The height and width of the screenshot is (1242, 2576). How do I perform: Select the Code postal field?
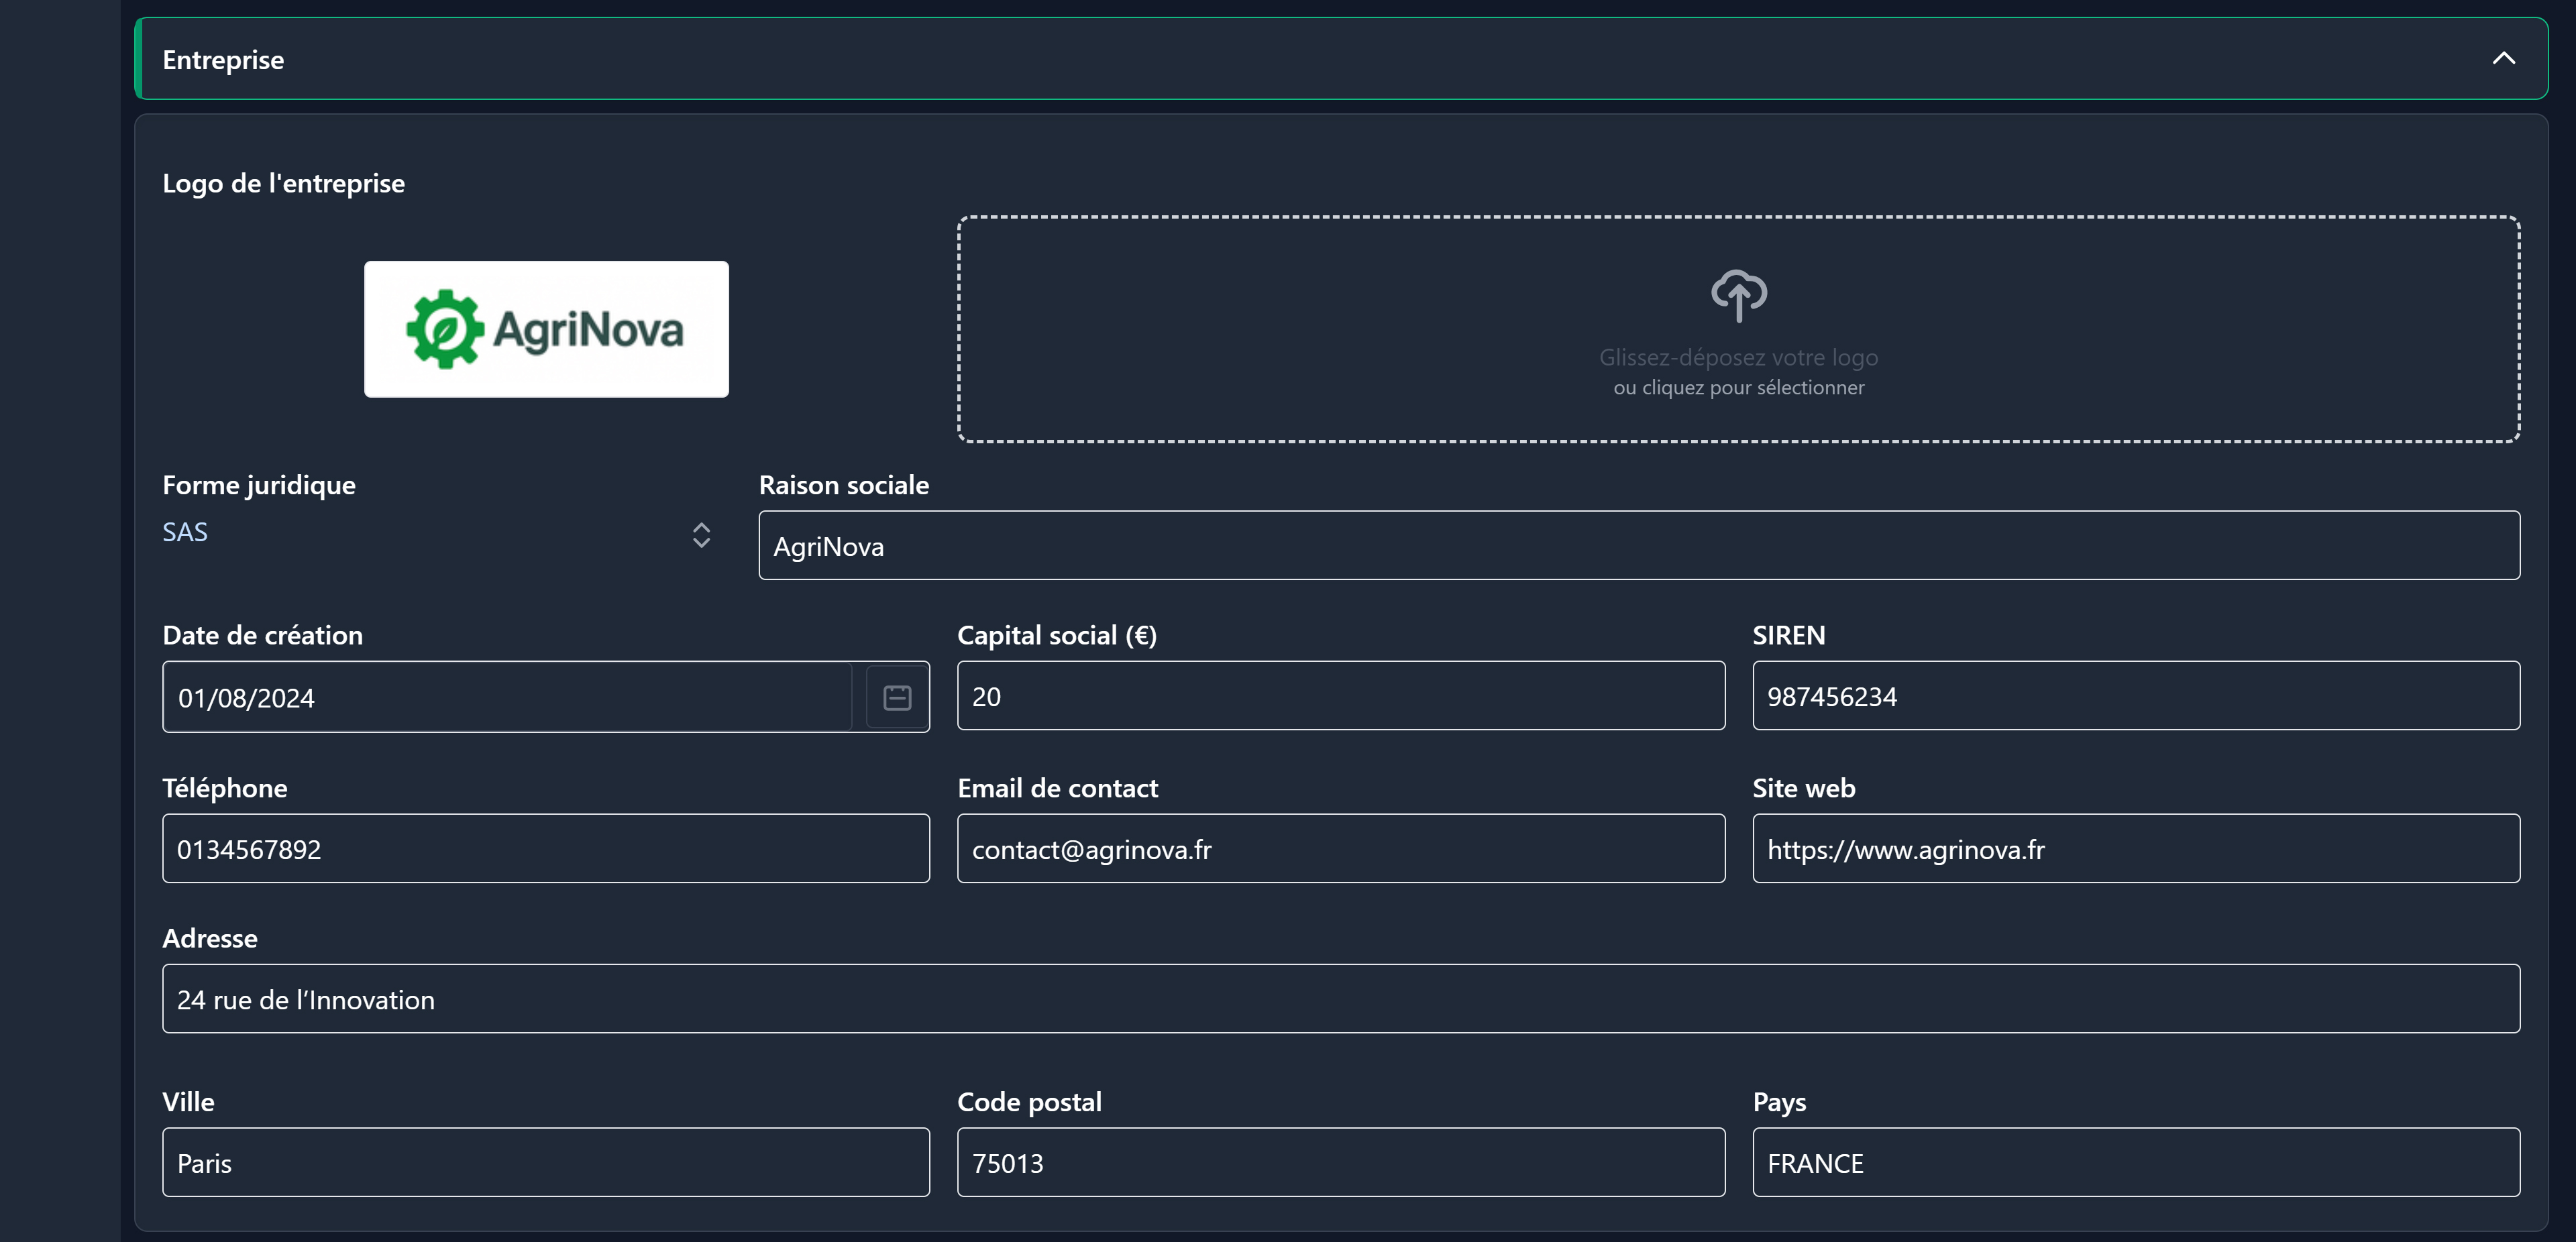1340,1162
